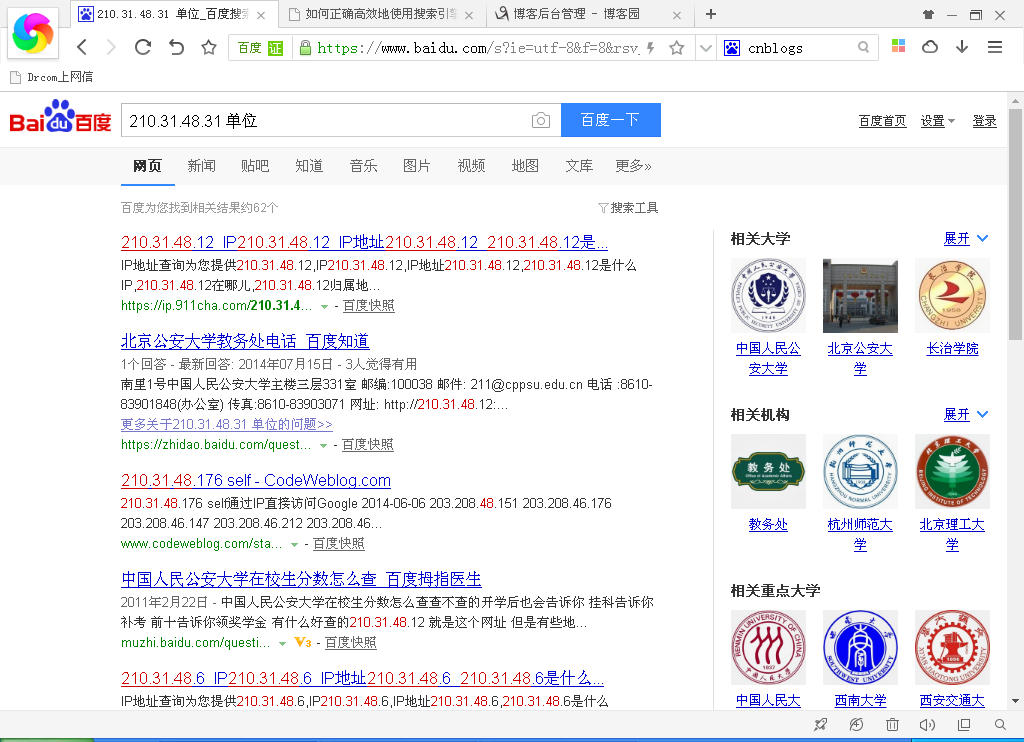Click the browser back arrow
The image size is (1024, 742).
pyautogui.click(x=82, y=47)
